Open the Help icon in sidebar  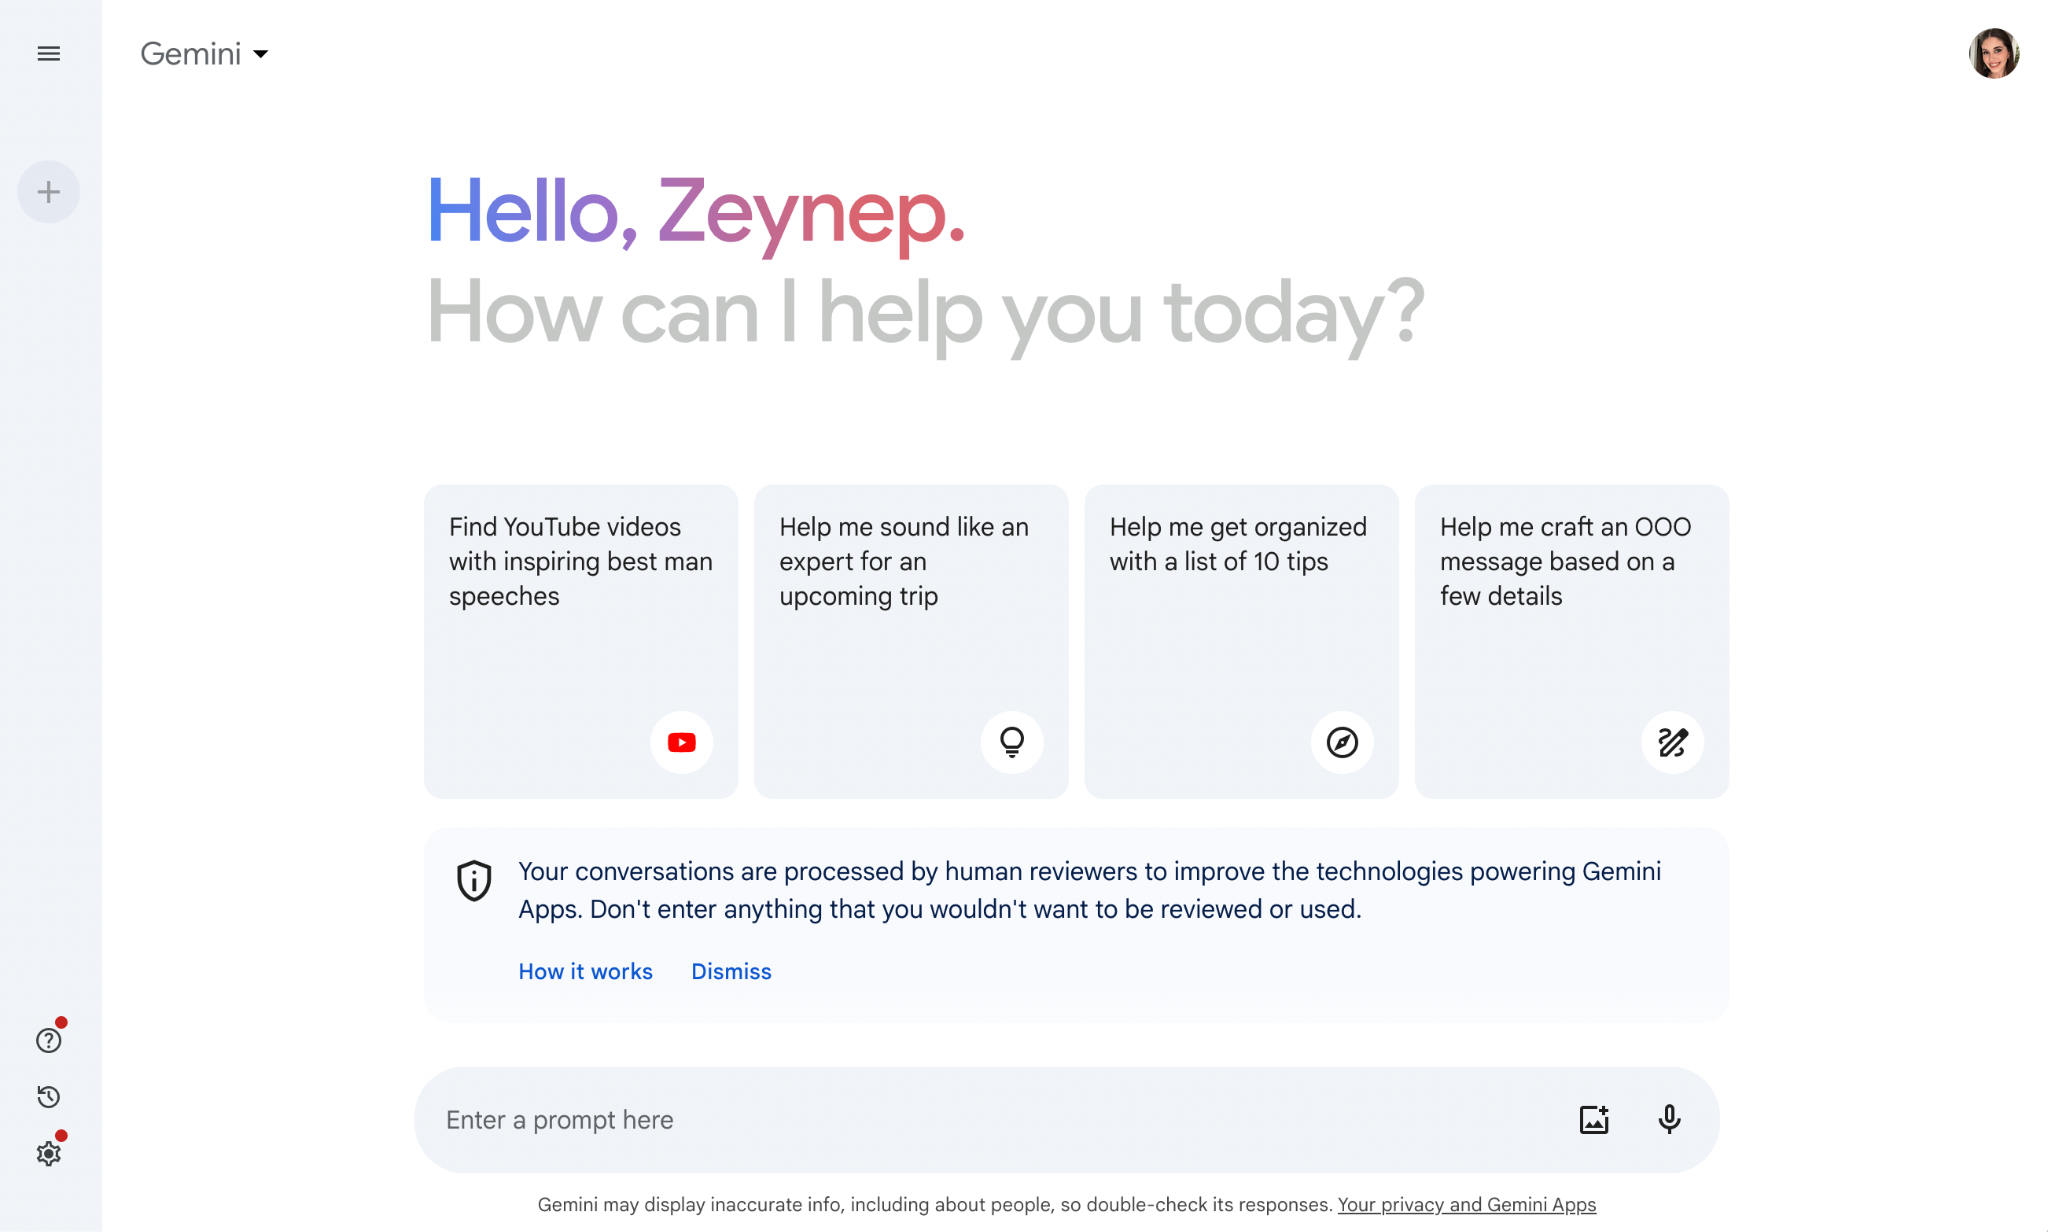pos(48,1041)
